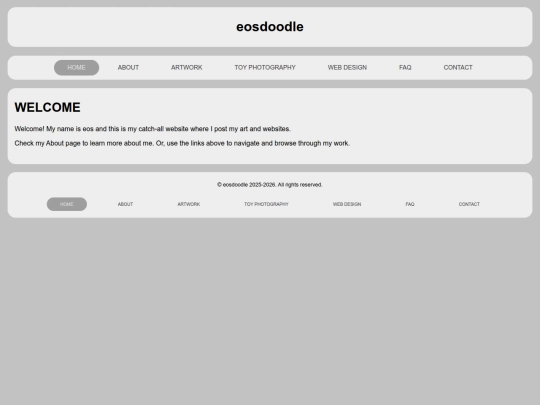Click CONTACT link in the footer
Viewport: 540px width, 405px height.
469,204
